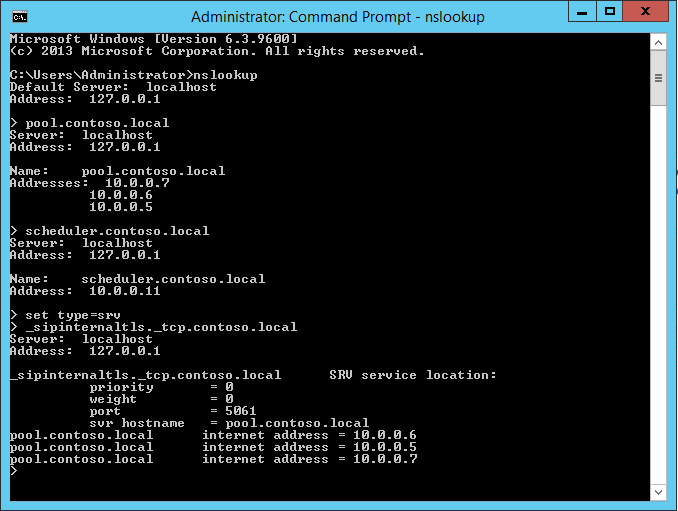
Task: Click the 'Address: 10.0.0.11' line
Action: coord(85,291)
